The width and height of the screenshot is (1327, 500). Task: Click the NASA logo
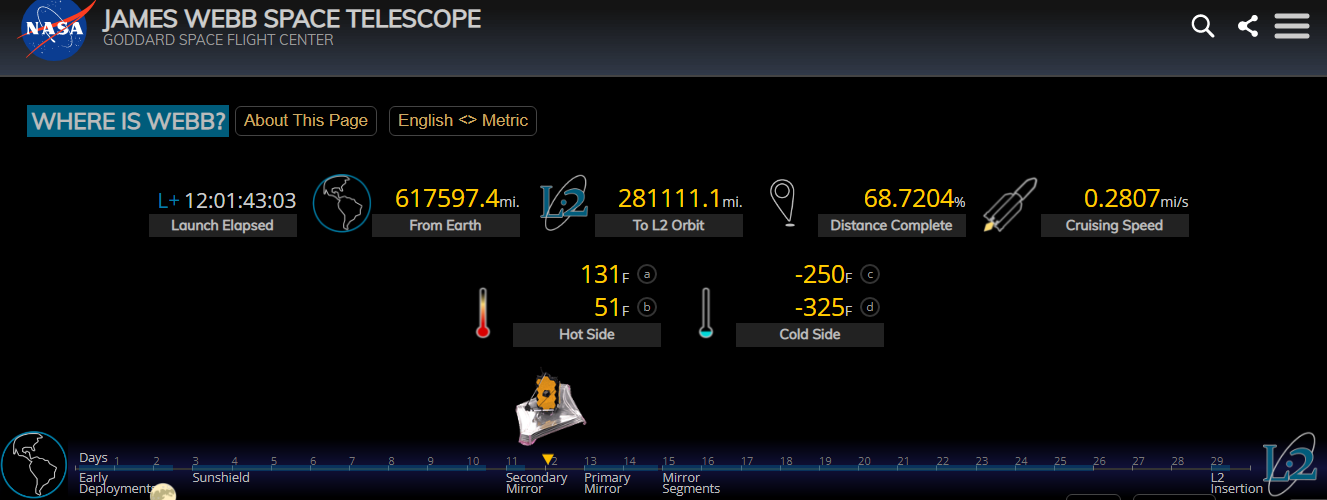point(54,29)
